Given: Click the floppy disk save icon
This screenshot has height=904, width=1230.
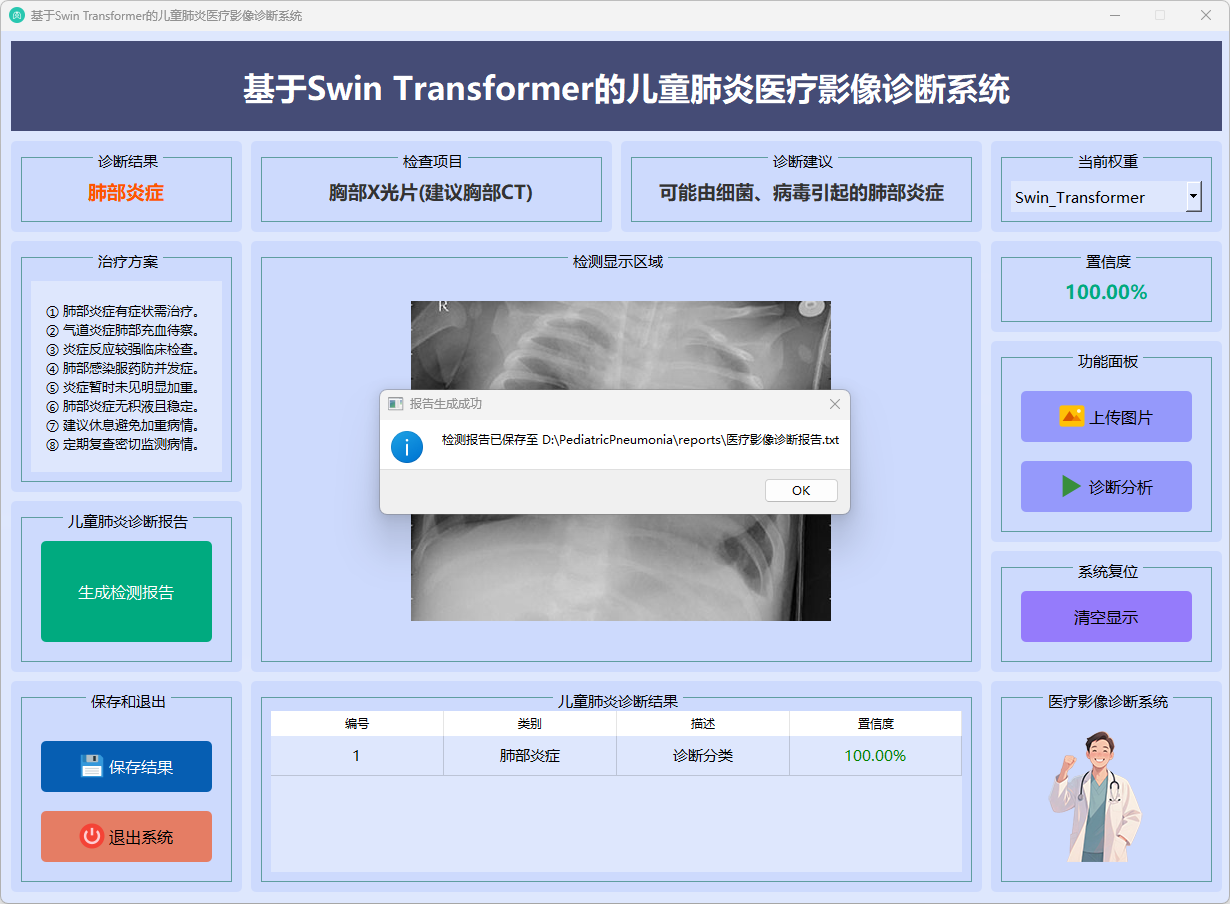Looking at the screenshot, I should (92, 767).
